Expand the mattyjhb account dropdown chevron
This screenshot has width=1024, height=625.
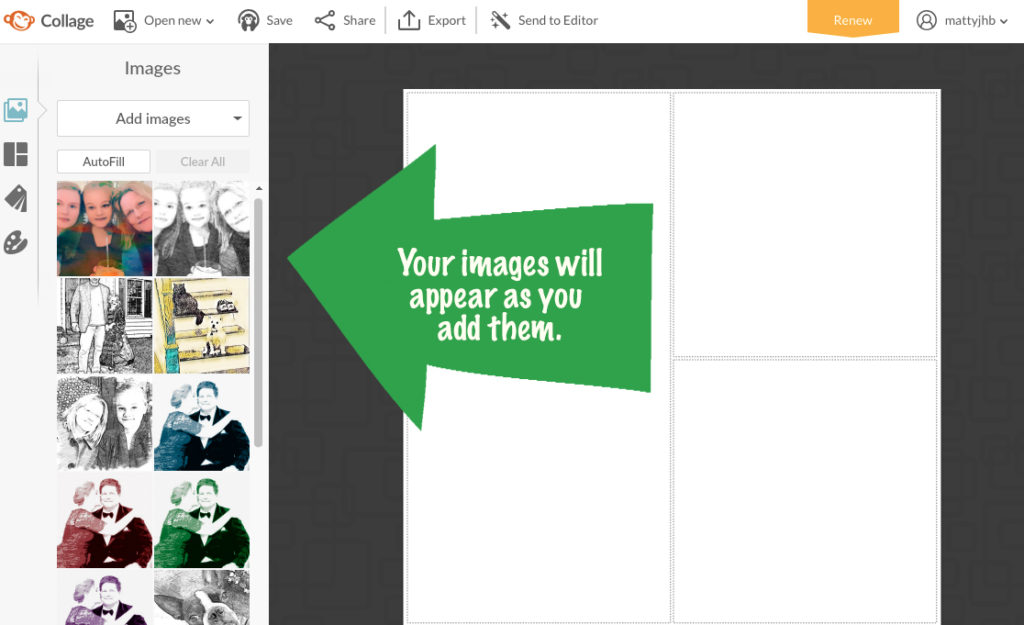pyautogui.click(x=1004, y=22)
